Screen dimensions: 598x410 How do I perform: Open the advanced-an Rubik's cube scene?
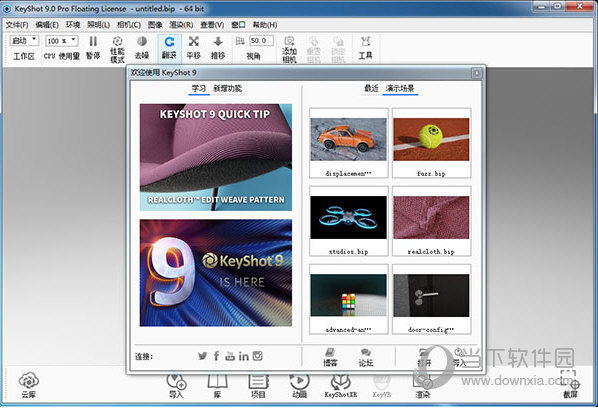[349, 299]
